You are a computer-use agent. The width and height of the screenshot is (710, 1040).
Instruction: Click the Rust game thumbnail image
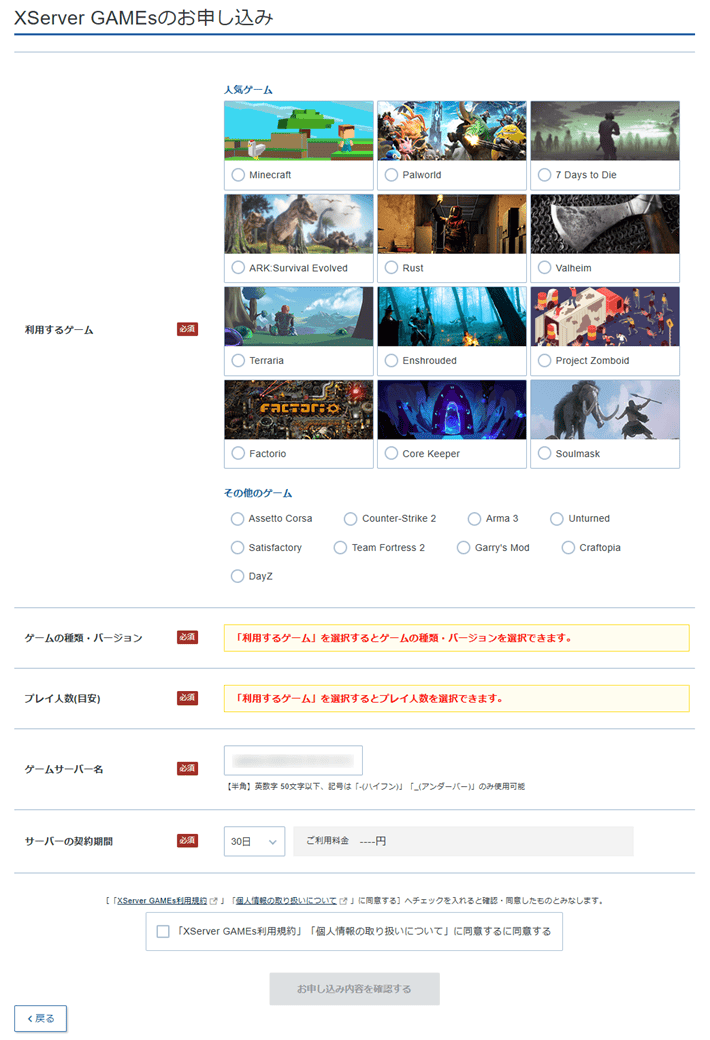(x=452, y=224)
